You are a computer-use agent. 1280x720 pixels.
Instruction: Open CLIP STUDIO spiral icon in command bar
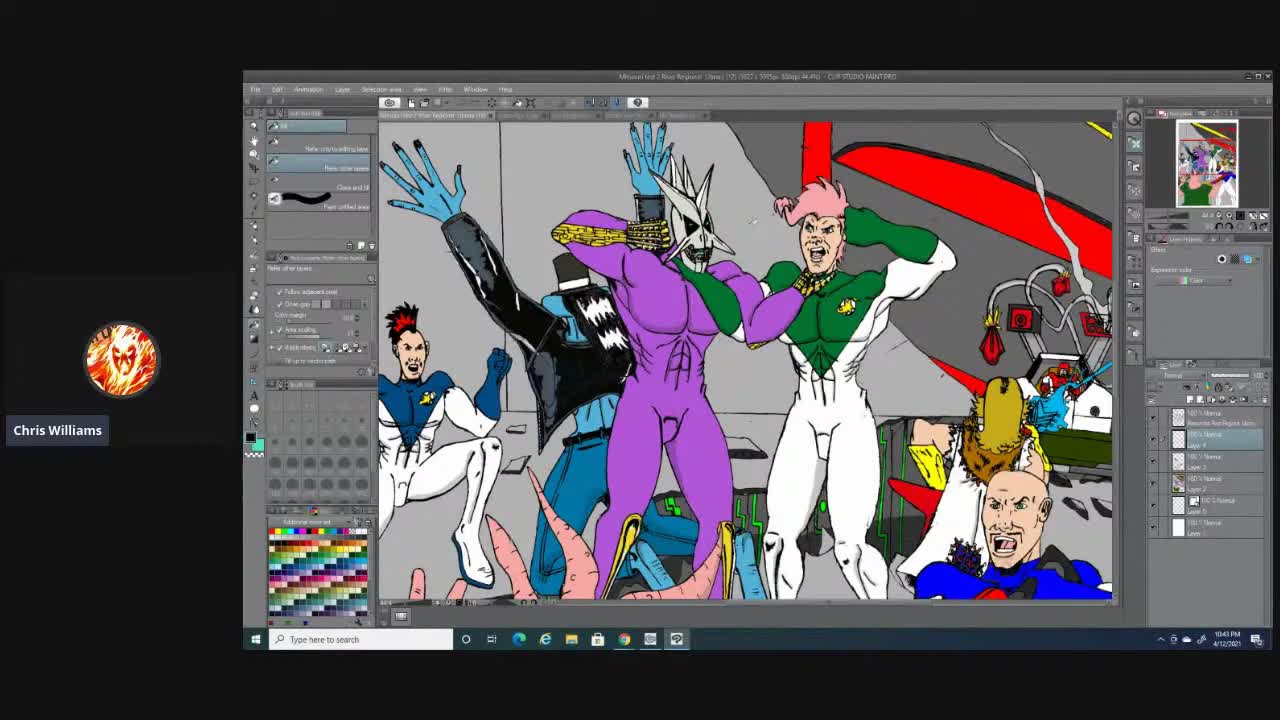(x=390, y=102)
